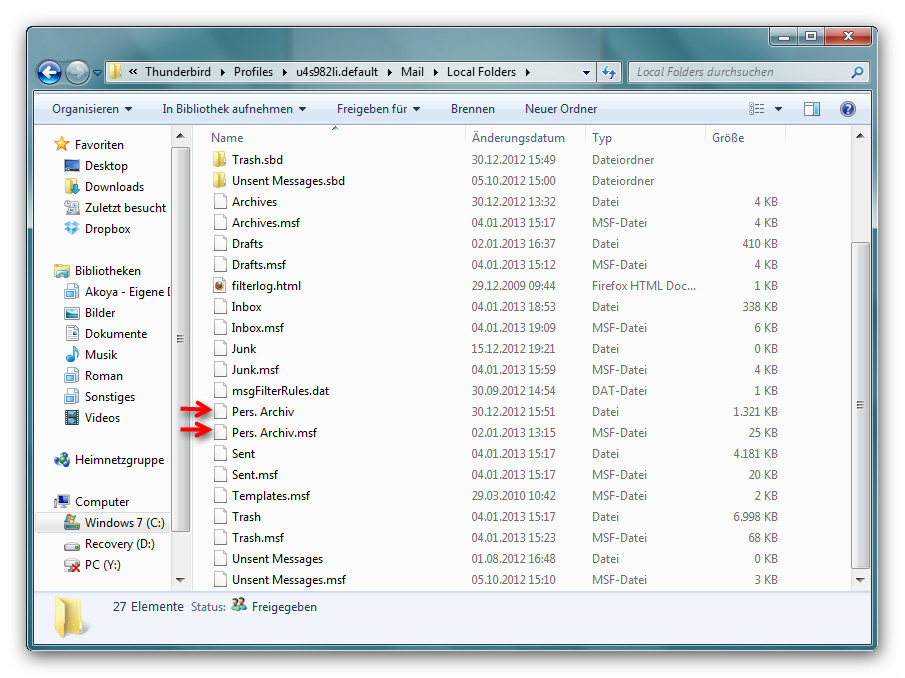905x678 pixels.
Task: Toggle the preview pane icon
Action: point(811,109)
